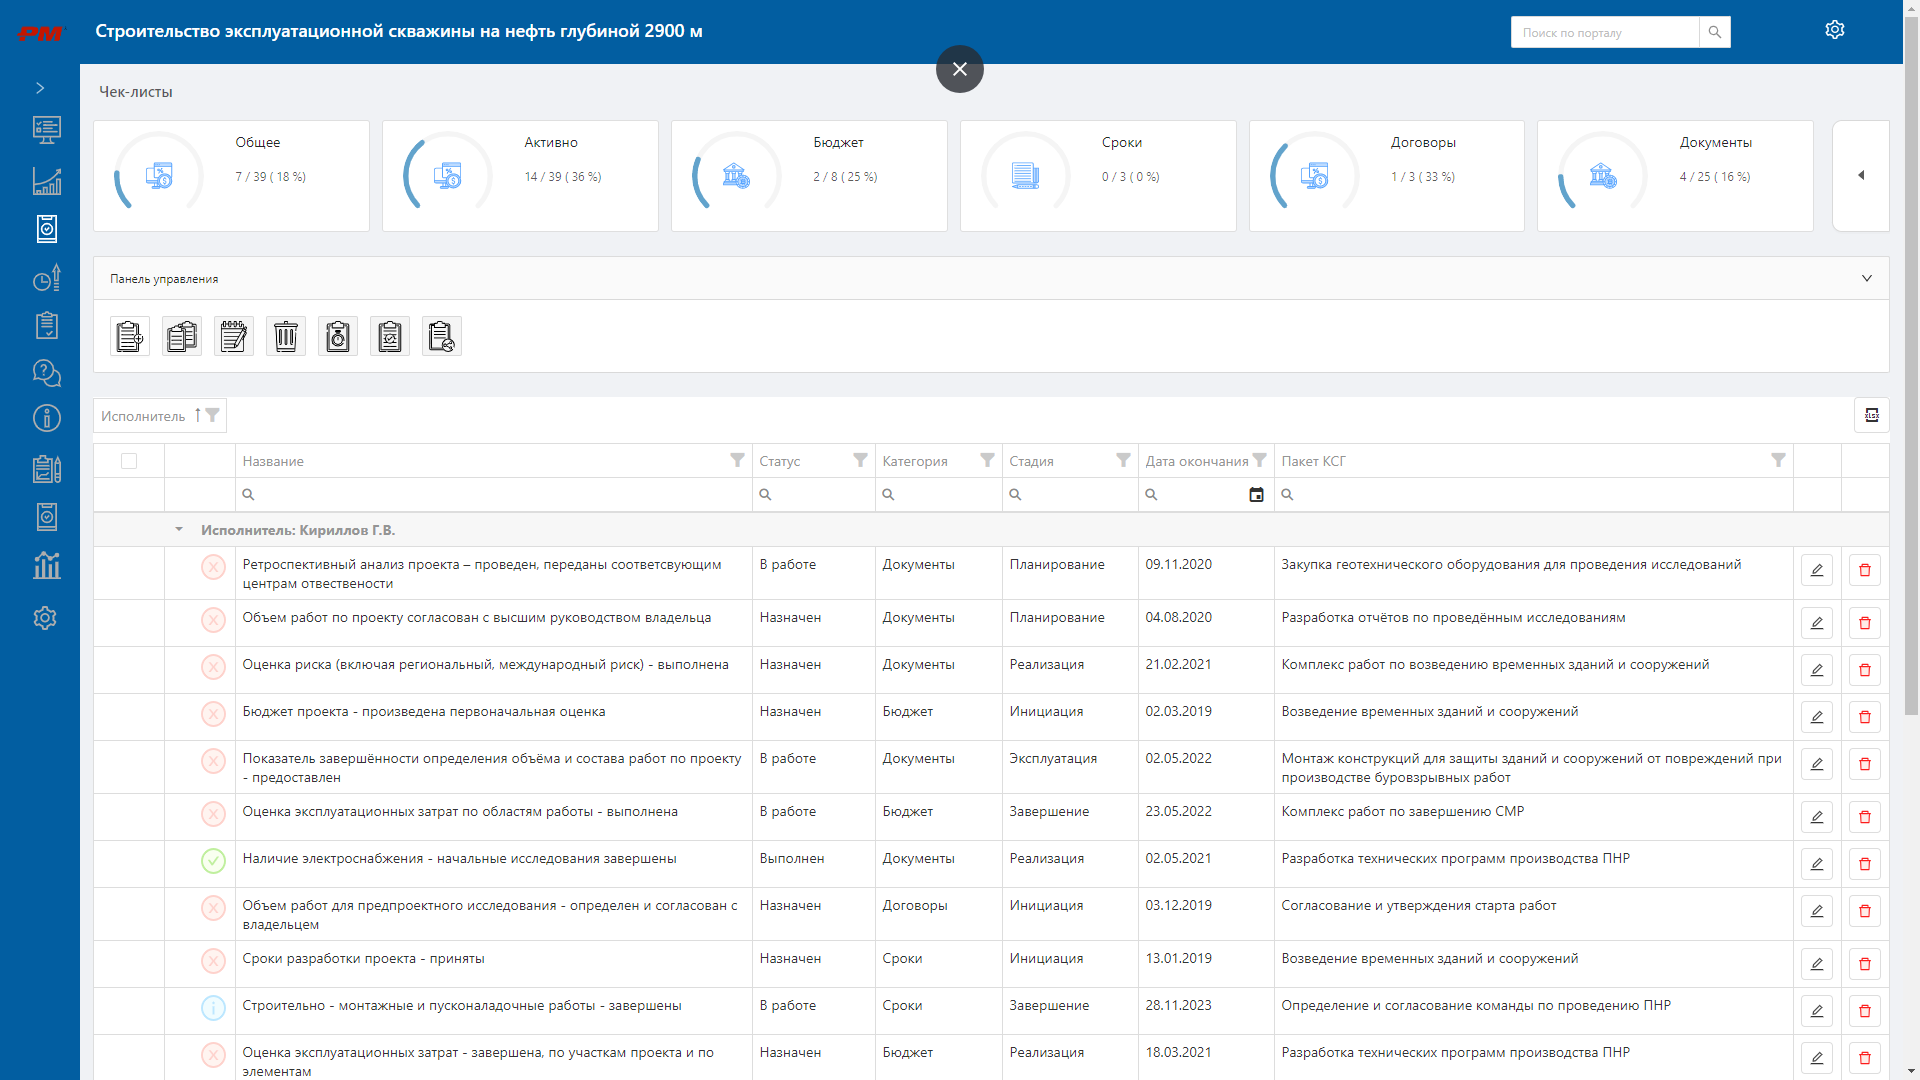Open the date picker calendar icon

click(1256, 495)
